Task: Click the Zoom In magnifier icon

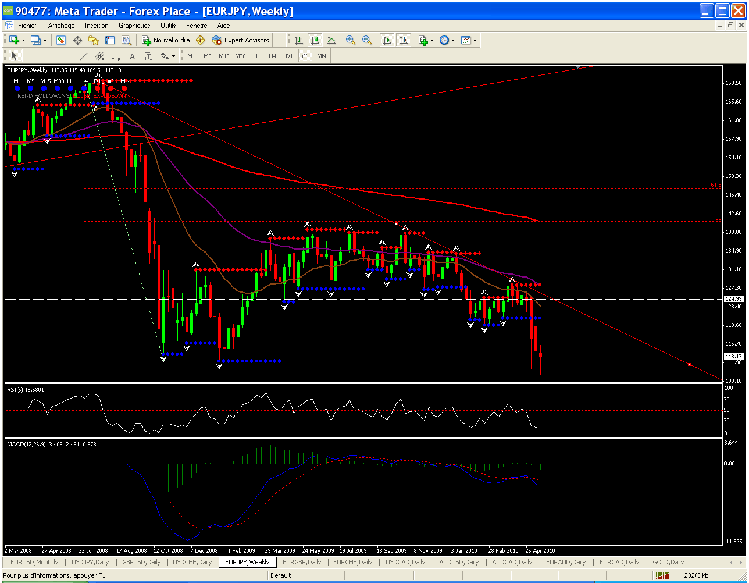Action: tap(352, 40)
